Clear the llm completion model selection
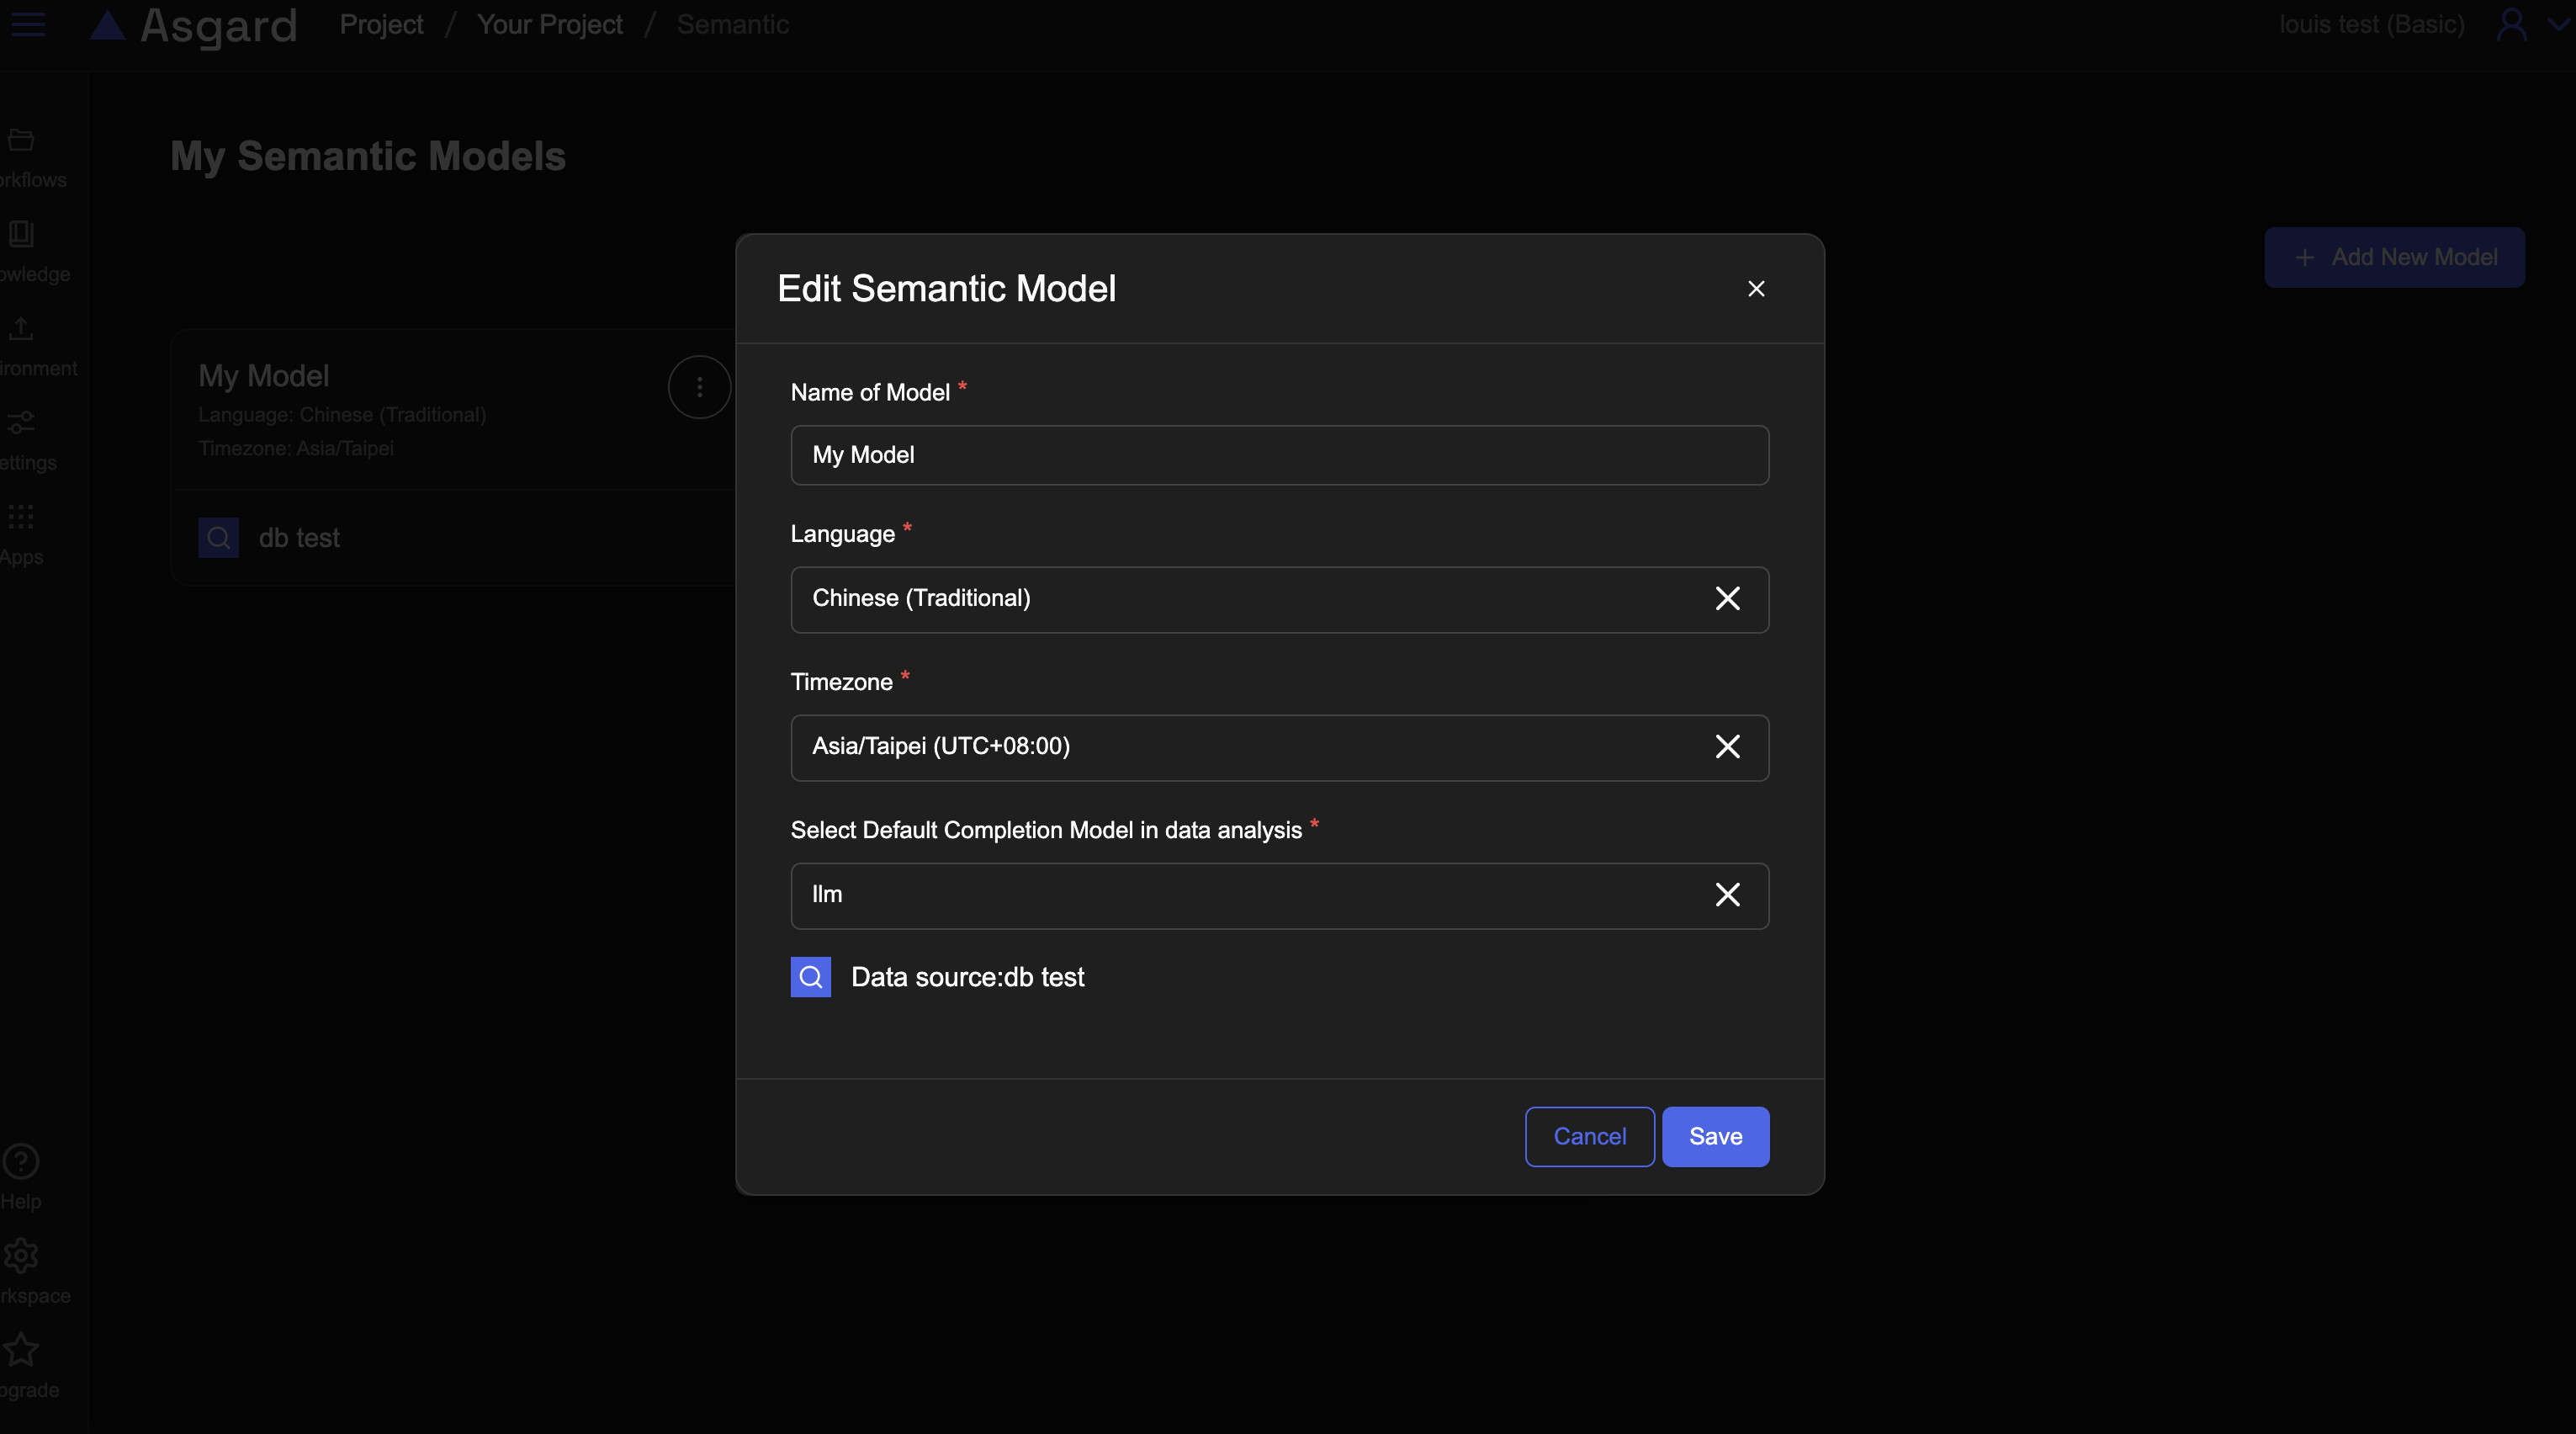The image size is (2576, 1434). coord(1727,894)
